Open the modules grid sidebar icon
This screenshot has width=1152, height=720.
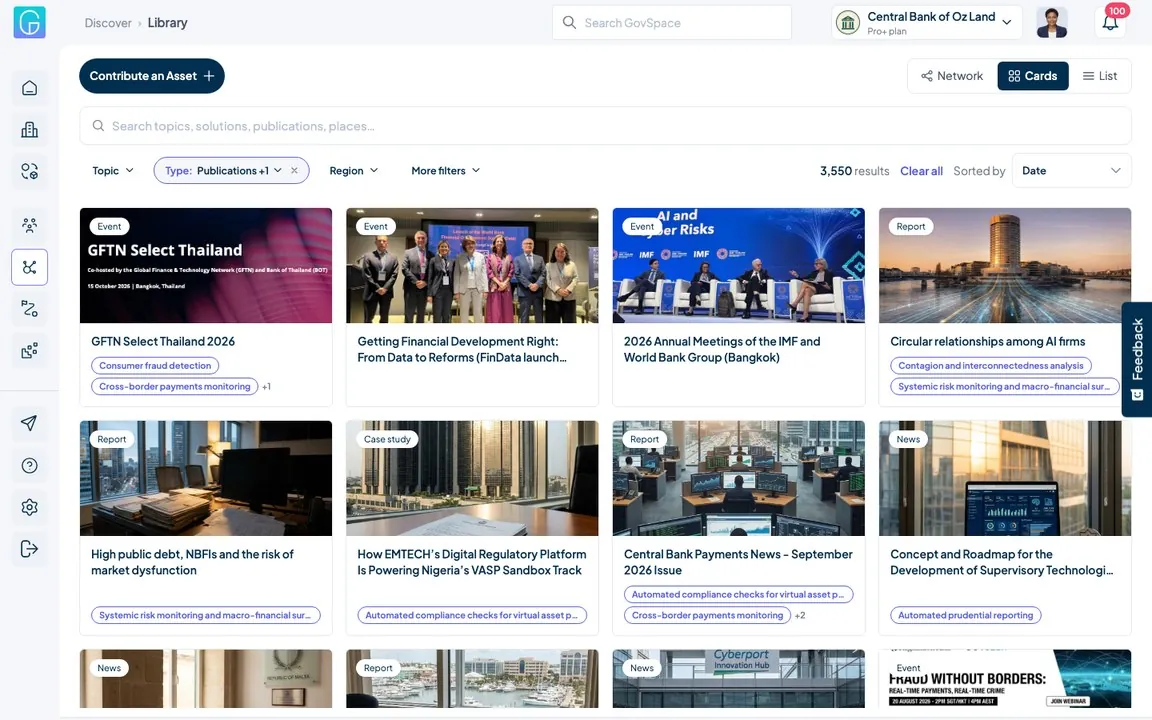(x=29, y=351)
